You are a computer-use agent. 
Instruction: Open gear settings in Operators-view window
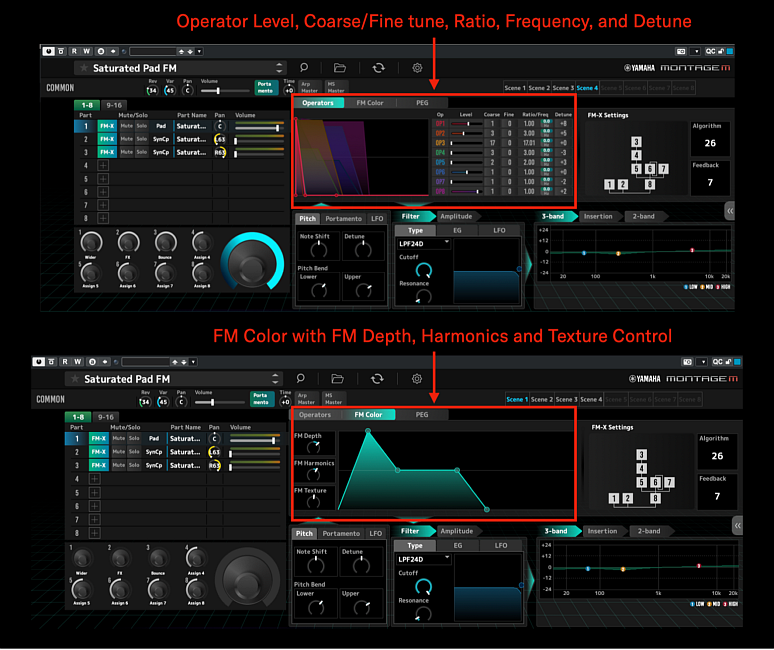[x=417, y=68]
